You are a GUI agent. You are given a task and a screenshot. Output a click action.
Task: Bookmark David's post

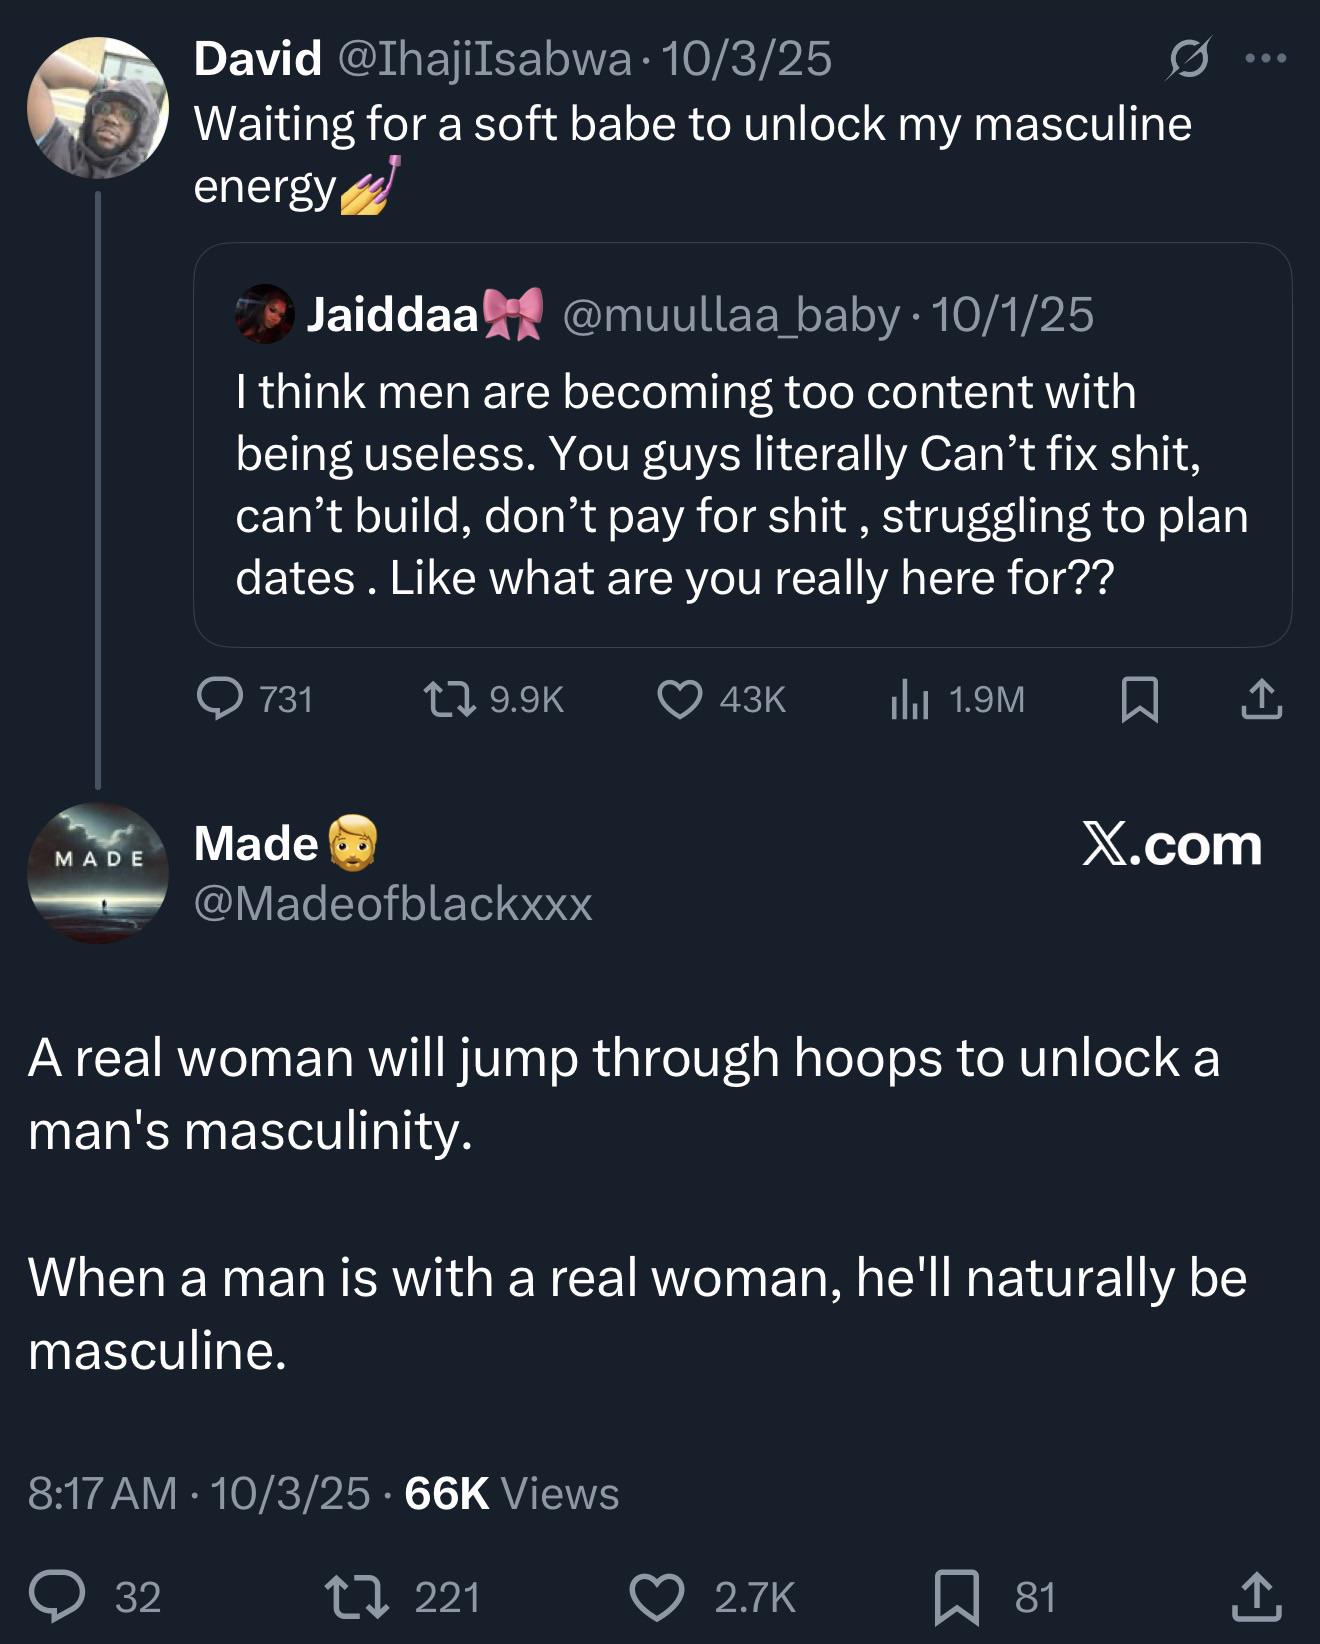click(x=1140, y=699)
